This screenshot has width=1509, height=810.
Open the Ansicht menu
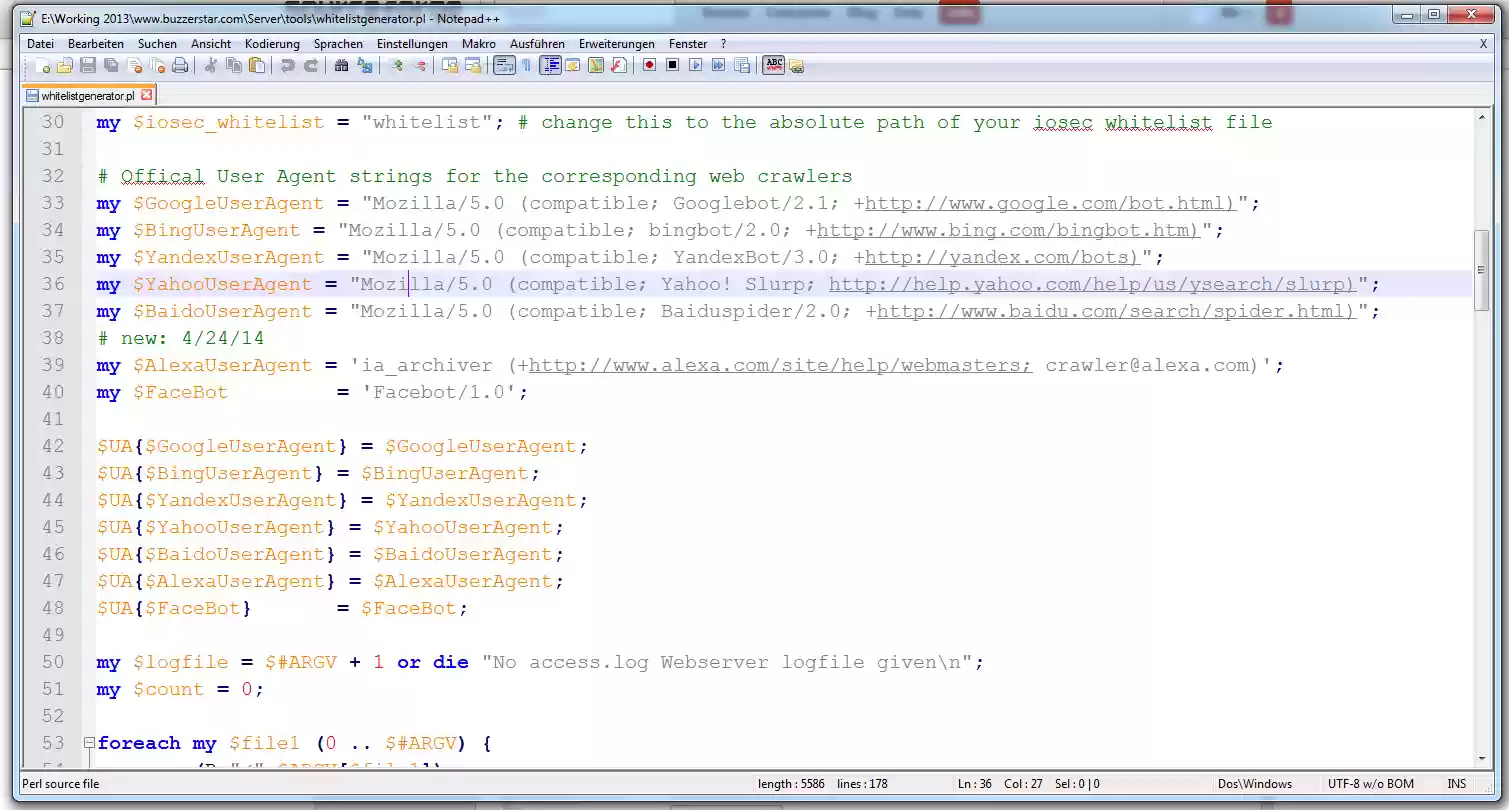coord(211,44)
